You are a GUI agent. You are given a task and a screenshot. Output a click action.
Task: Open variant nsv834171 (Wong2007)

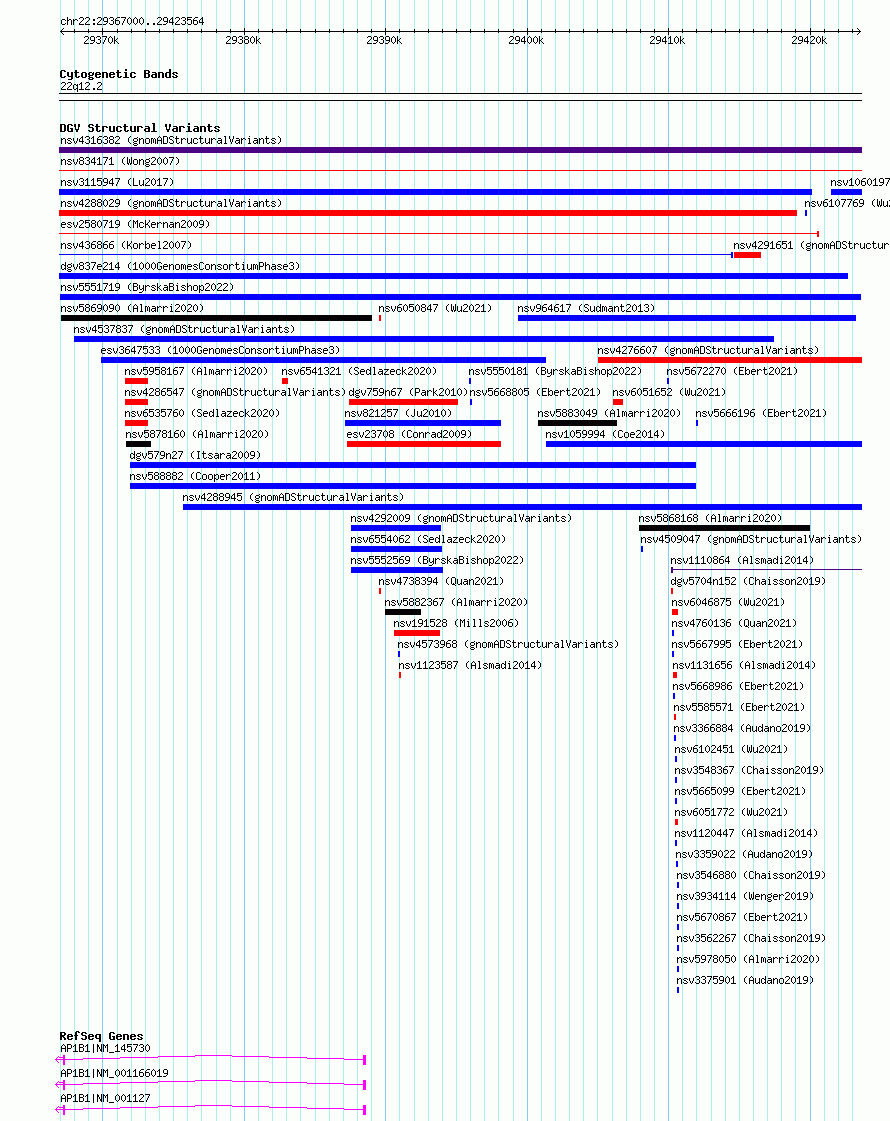(x=120, y=162)
